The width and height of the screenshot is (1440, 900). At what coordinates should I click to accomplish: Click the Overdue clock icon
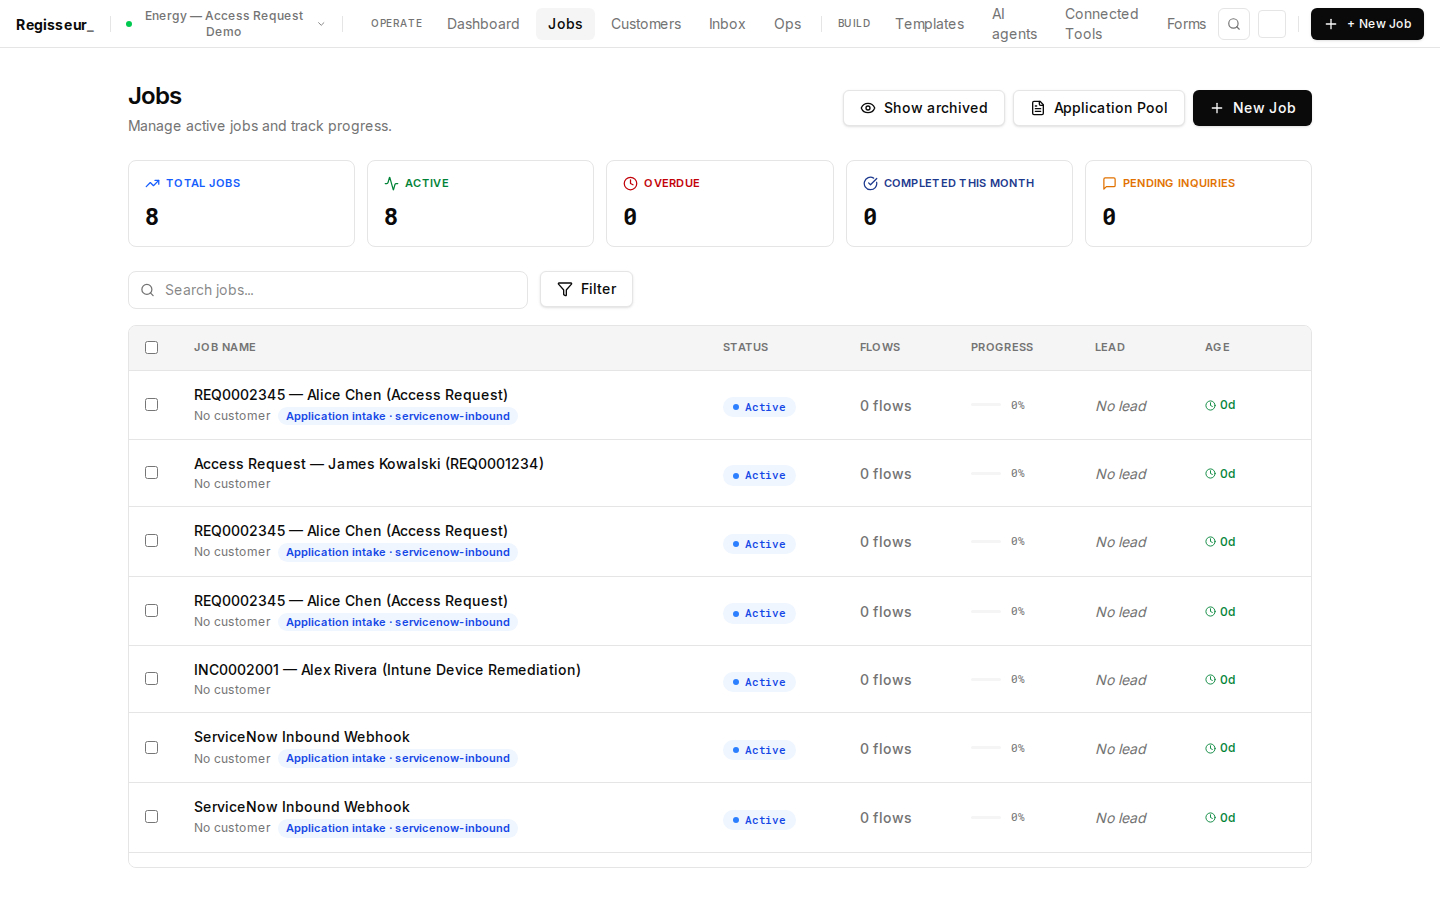[x=631, y=183]
